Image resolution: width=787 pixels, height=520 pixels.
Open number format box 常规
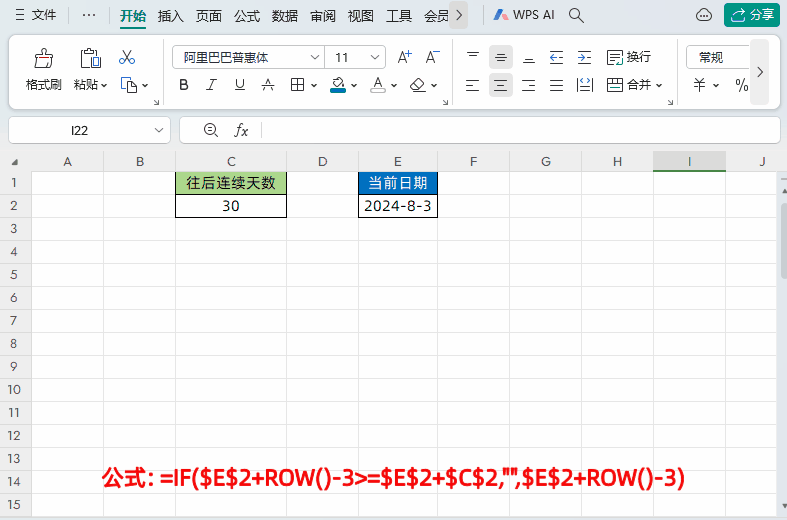pyautogui.click(x=718, y=57)
